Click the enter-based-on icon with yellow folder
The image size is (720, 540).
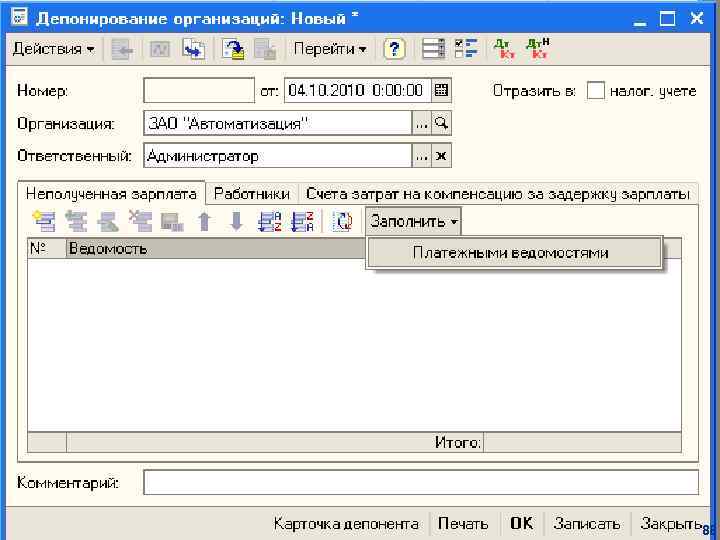click(x=233, y=49)
